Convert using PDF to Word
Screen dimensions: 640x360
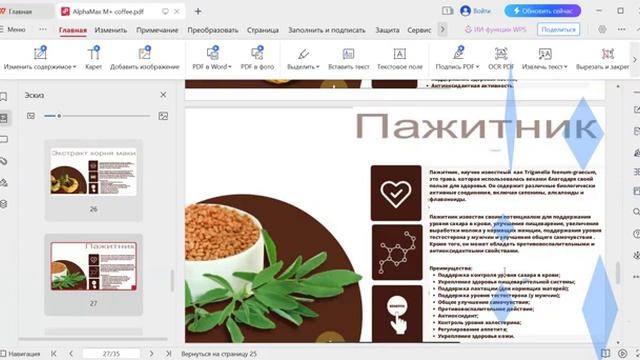point(212,58)
